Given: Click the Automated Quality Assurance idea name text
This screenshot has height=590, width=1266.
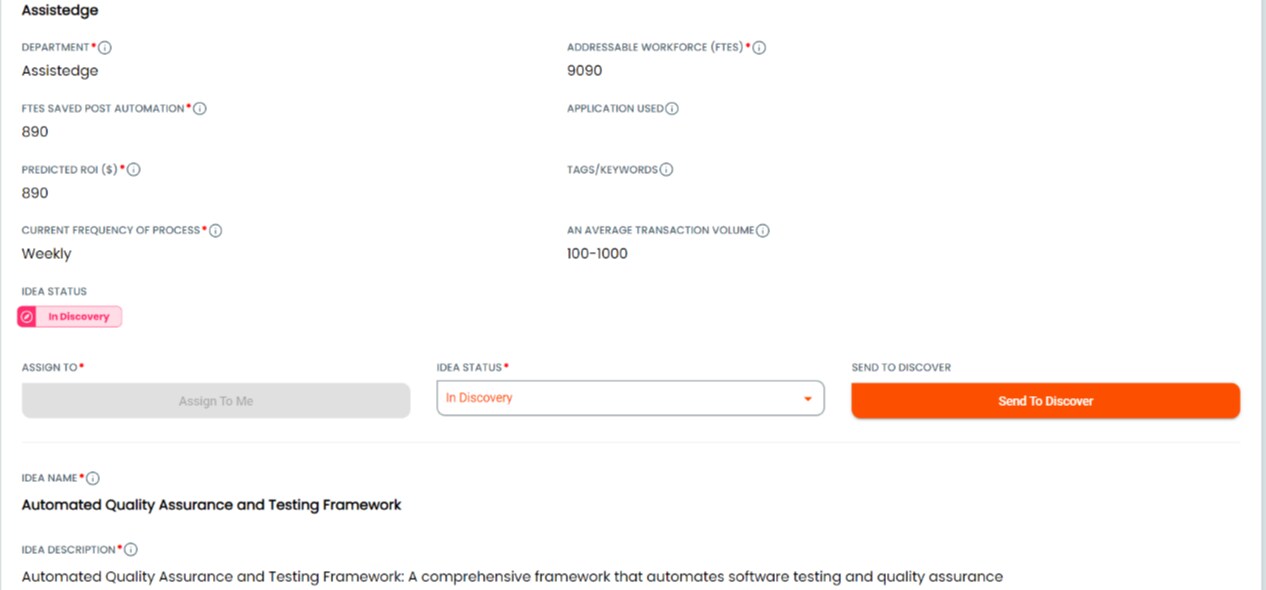Looking at the screenshot, I should point(211,505).
